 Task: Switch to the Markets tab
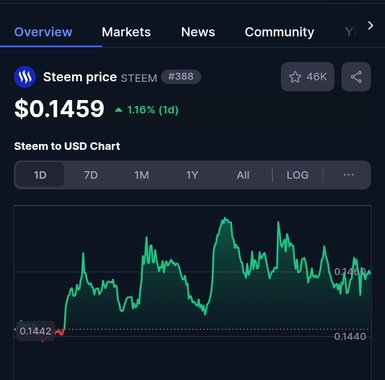126,32
